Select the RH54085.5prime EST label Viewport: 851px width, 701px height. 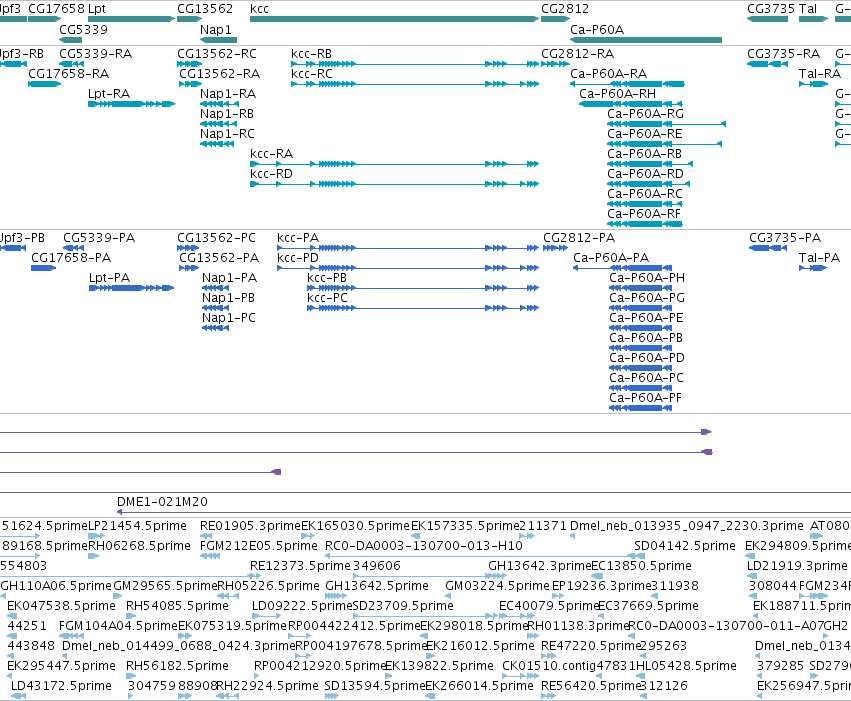pyautogui.click(x=177, y=606)
